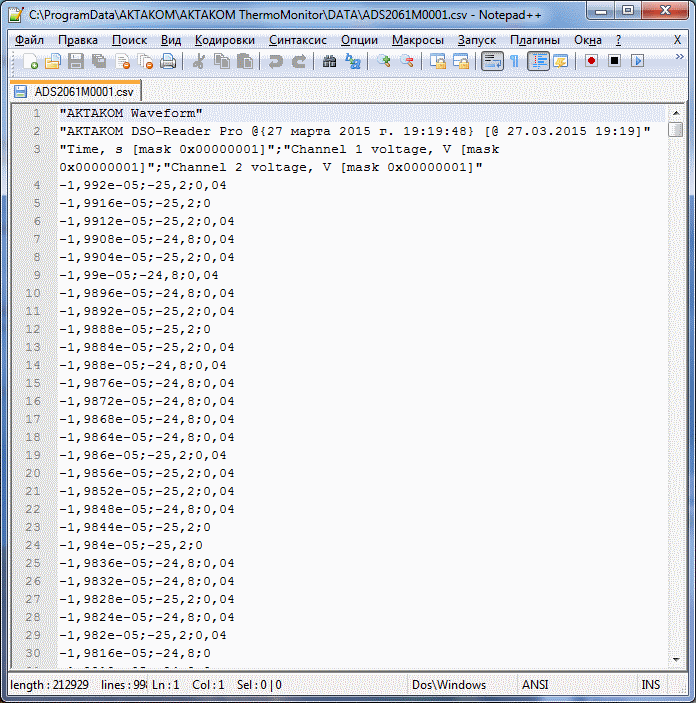The height and width of the screenshot is (703, 696).
Task: Click the User defined language icon
Action: point(561,61)
